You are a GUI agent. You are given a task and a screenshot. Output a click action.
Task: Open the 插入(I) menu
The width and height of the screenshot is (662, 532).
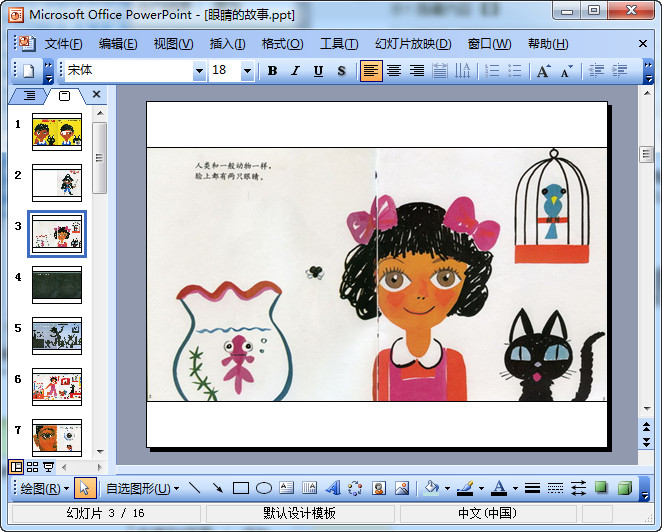tap(227, 44)
